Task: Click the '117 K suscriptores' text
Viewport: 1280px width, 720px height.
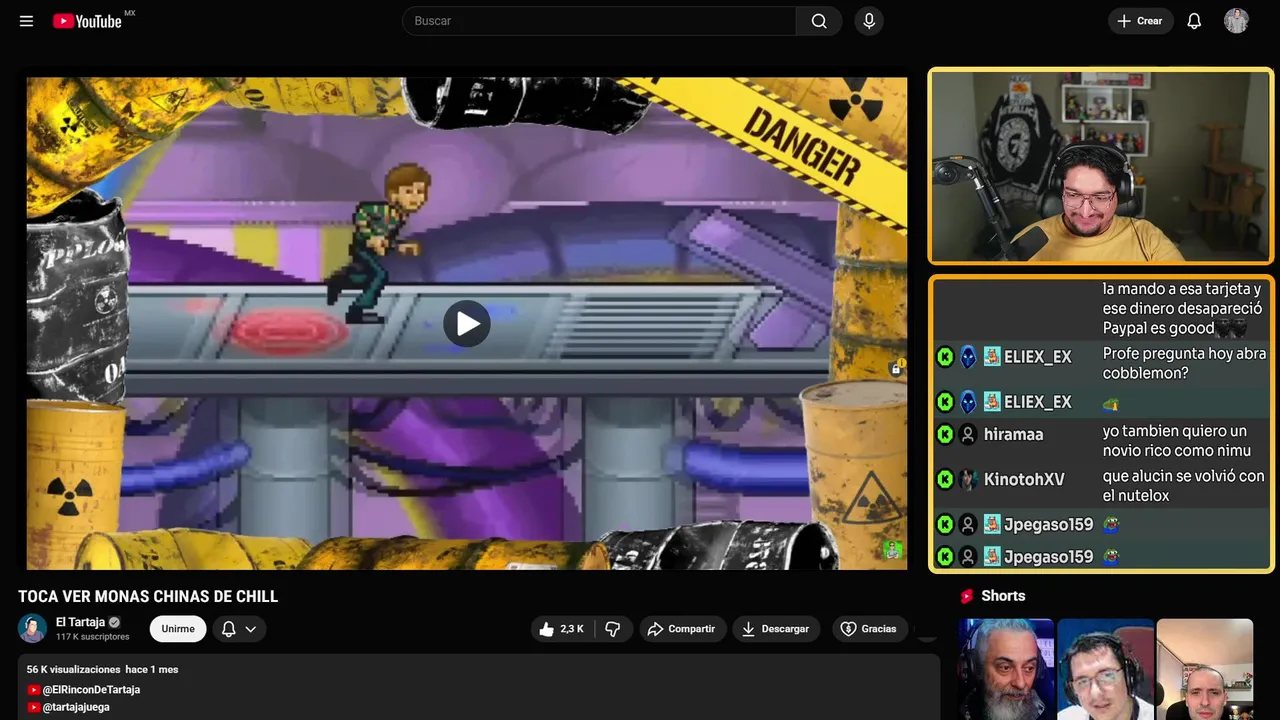Action: point(93,637)
